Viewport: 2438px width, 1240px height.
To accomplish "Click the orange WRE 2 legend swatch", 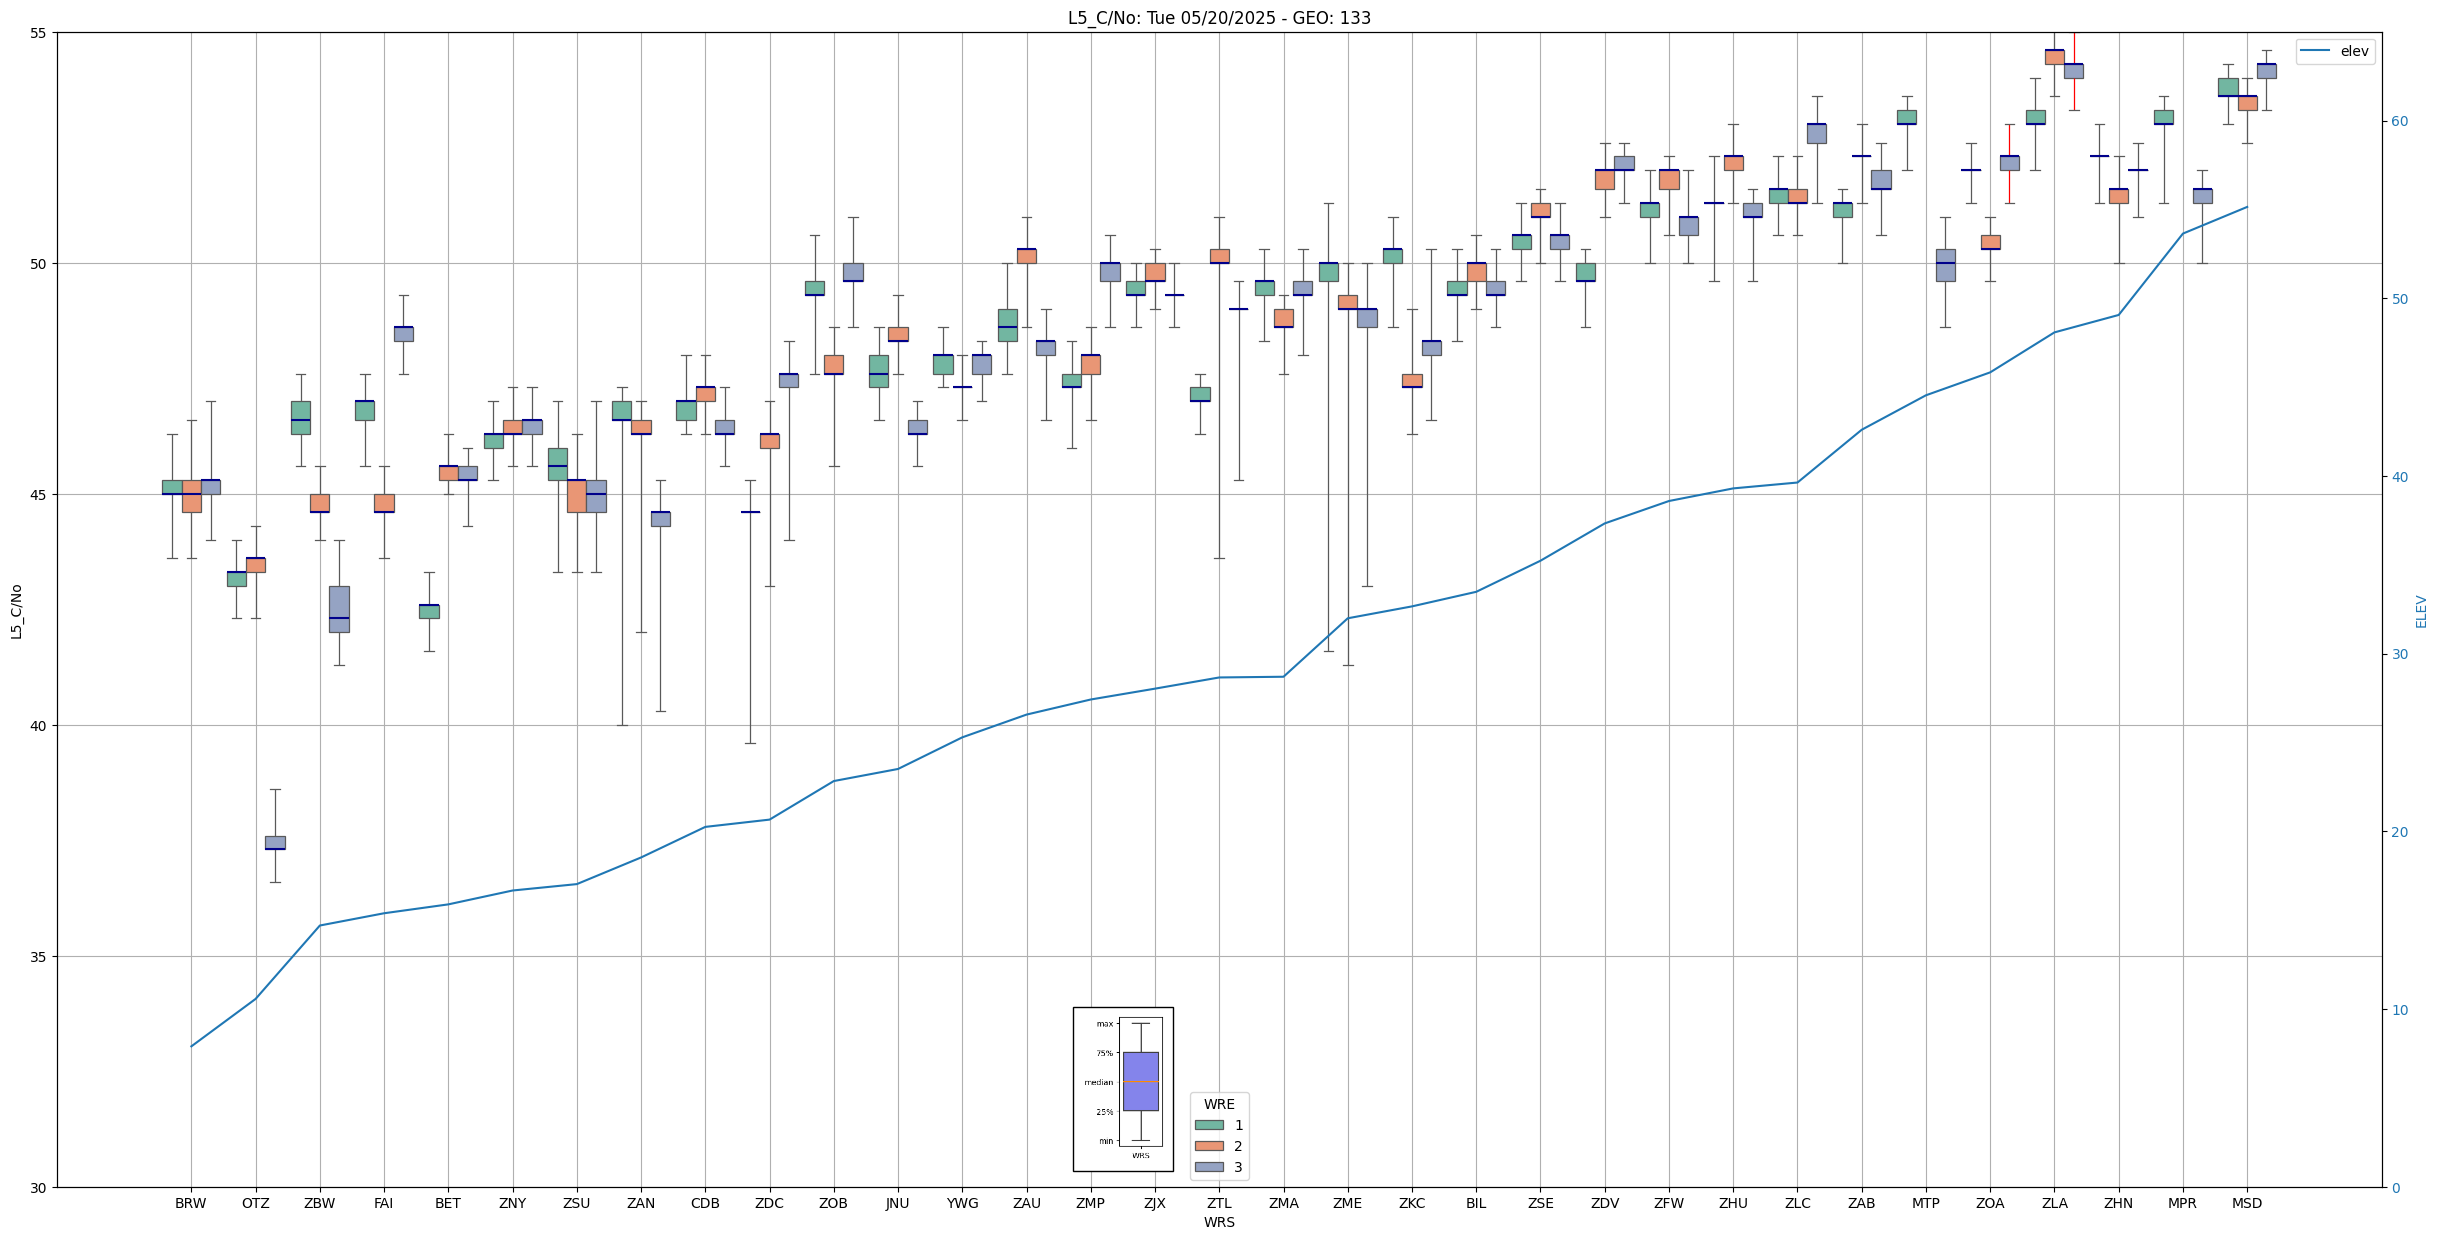I will coord(1209,1146).
